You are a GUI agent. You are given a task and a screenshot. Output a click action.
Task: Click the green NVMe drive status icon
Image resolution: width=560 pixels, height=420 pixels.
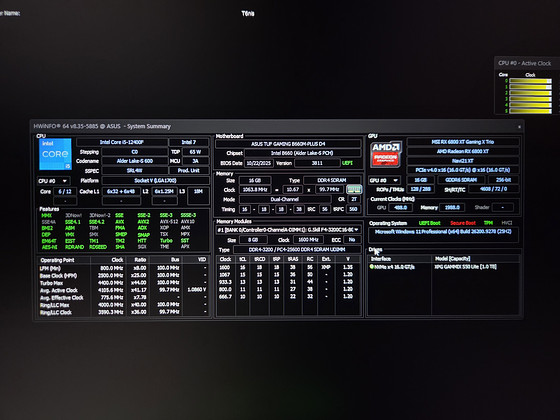(x=371, y=267)
